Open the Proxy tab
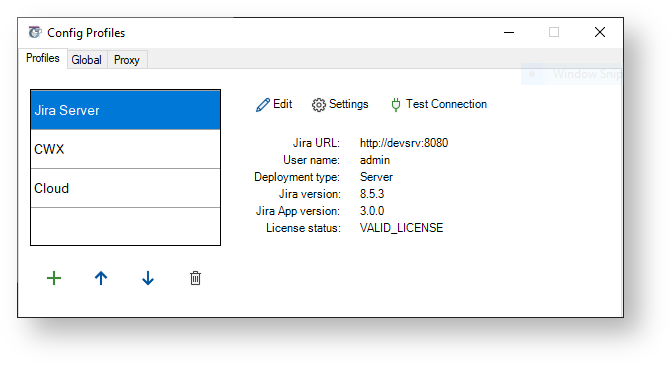 pos(127,60)
